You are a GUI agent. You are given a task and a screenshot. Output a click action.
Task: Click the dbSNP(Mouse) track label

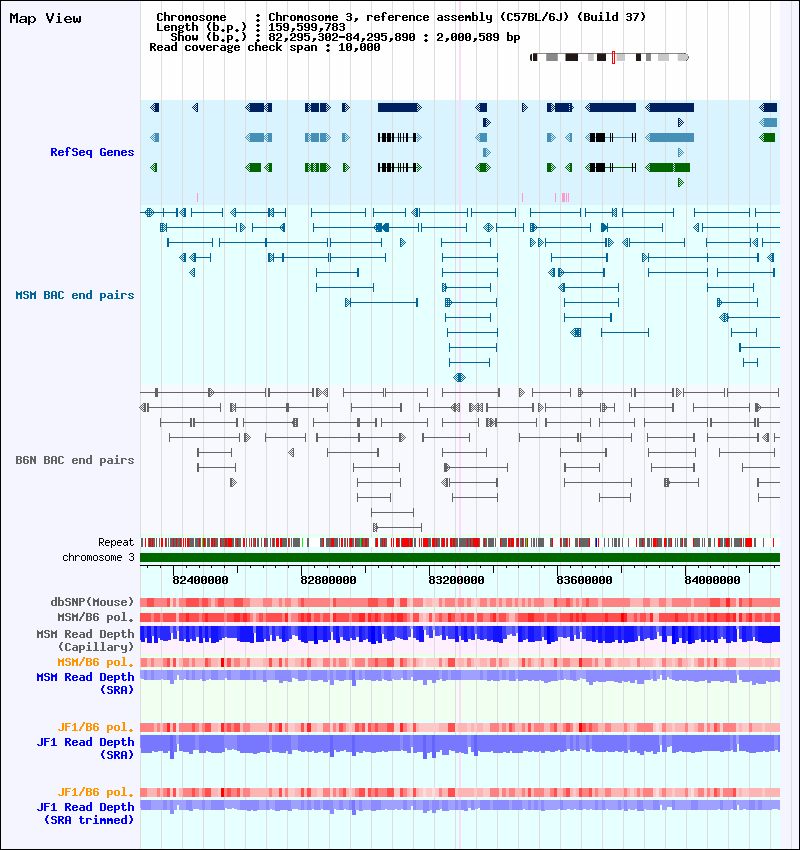pyautogui.click(x=92, y=602)
